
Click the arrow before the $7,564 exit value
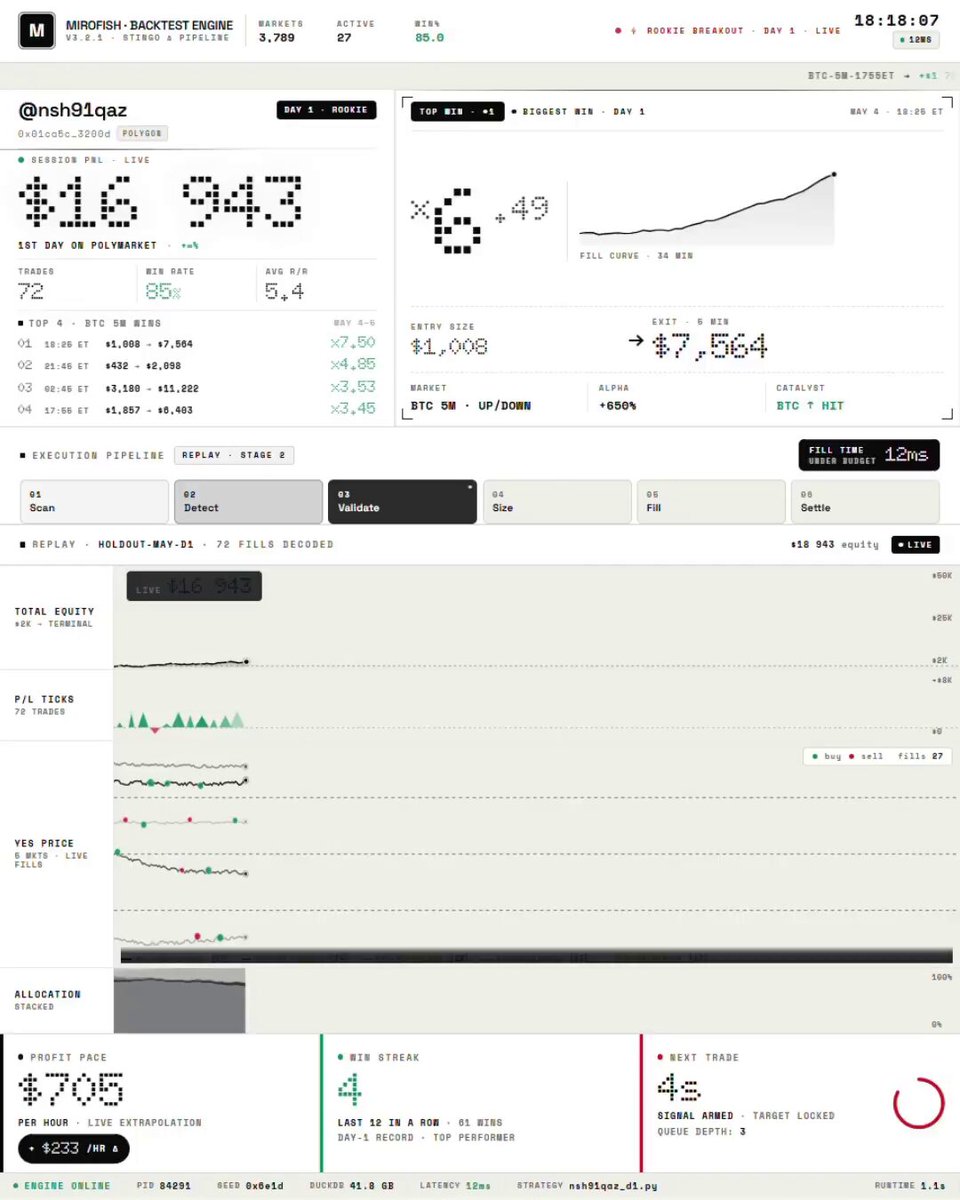[636, 341]
